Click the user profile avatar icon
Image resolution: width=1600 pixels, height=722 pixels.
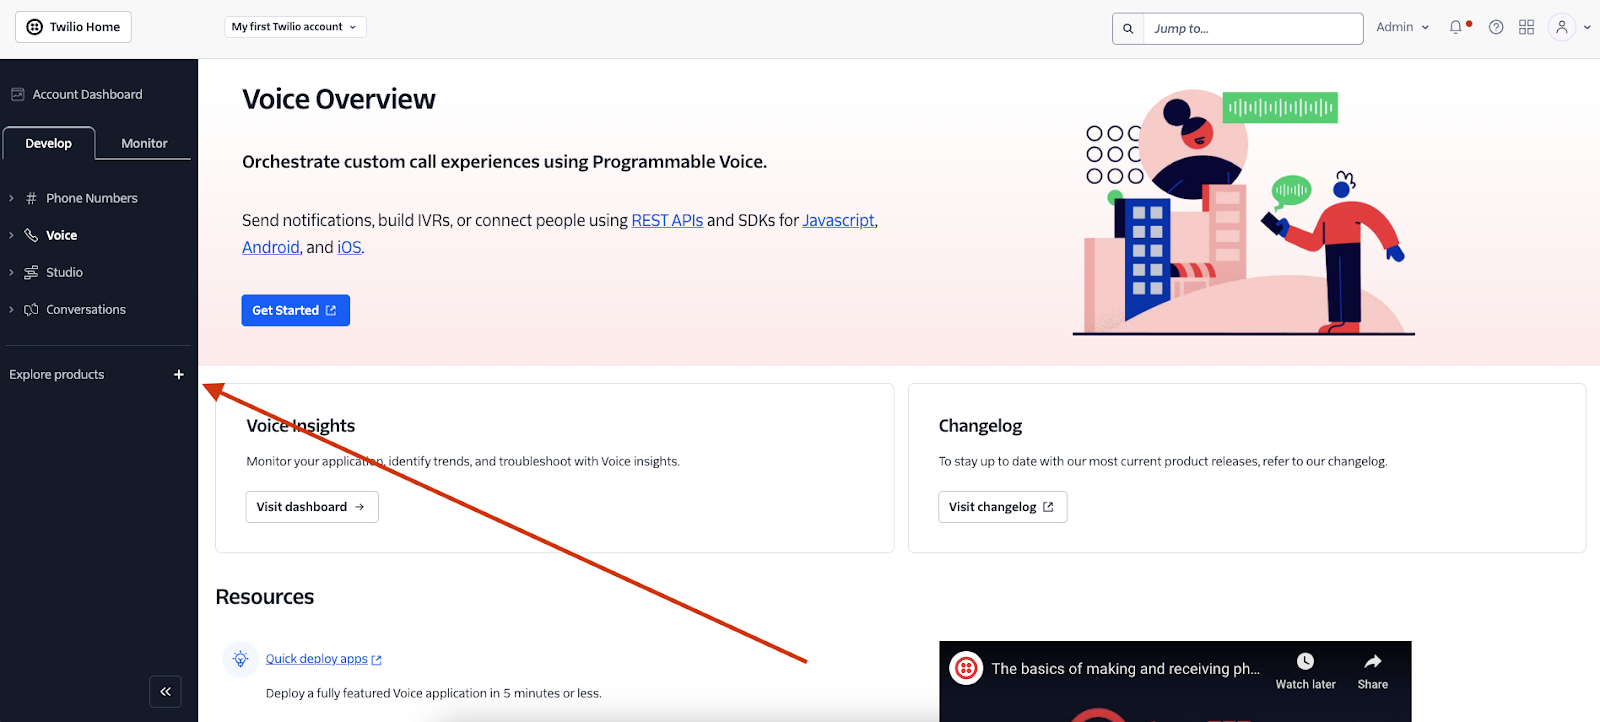(1562, 27)
